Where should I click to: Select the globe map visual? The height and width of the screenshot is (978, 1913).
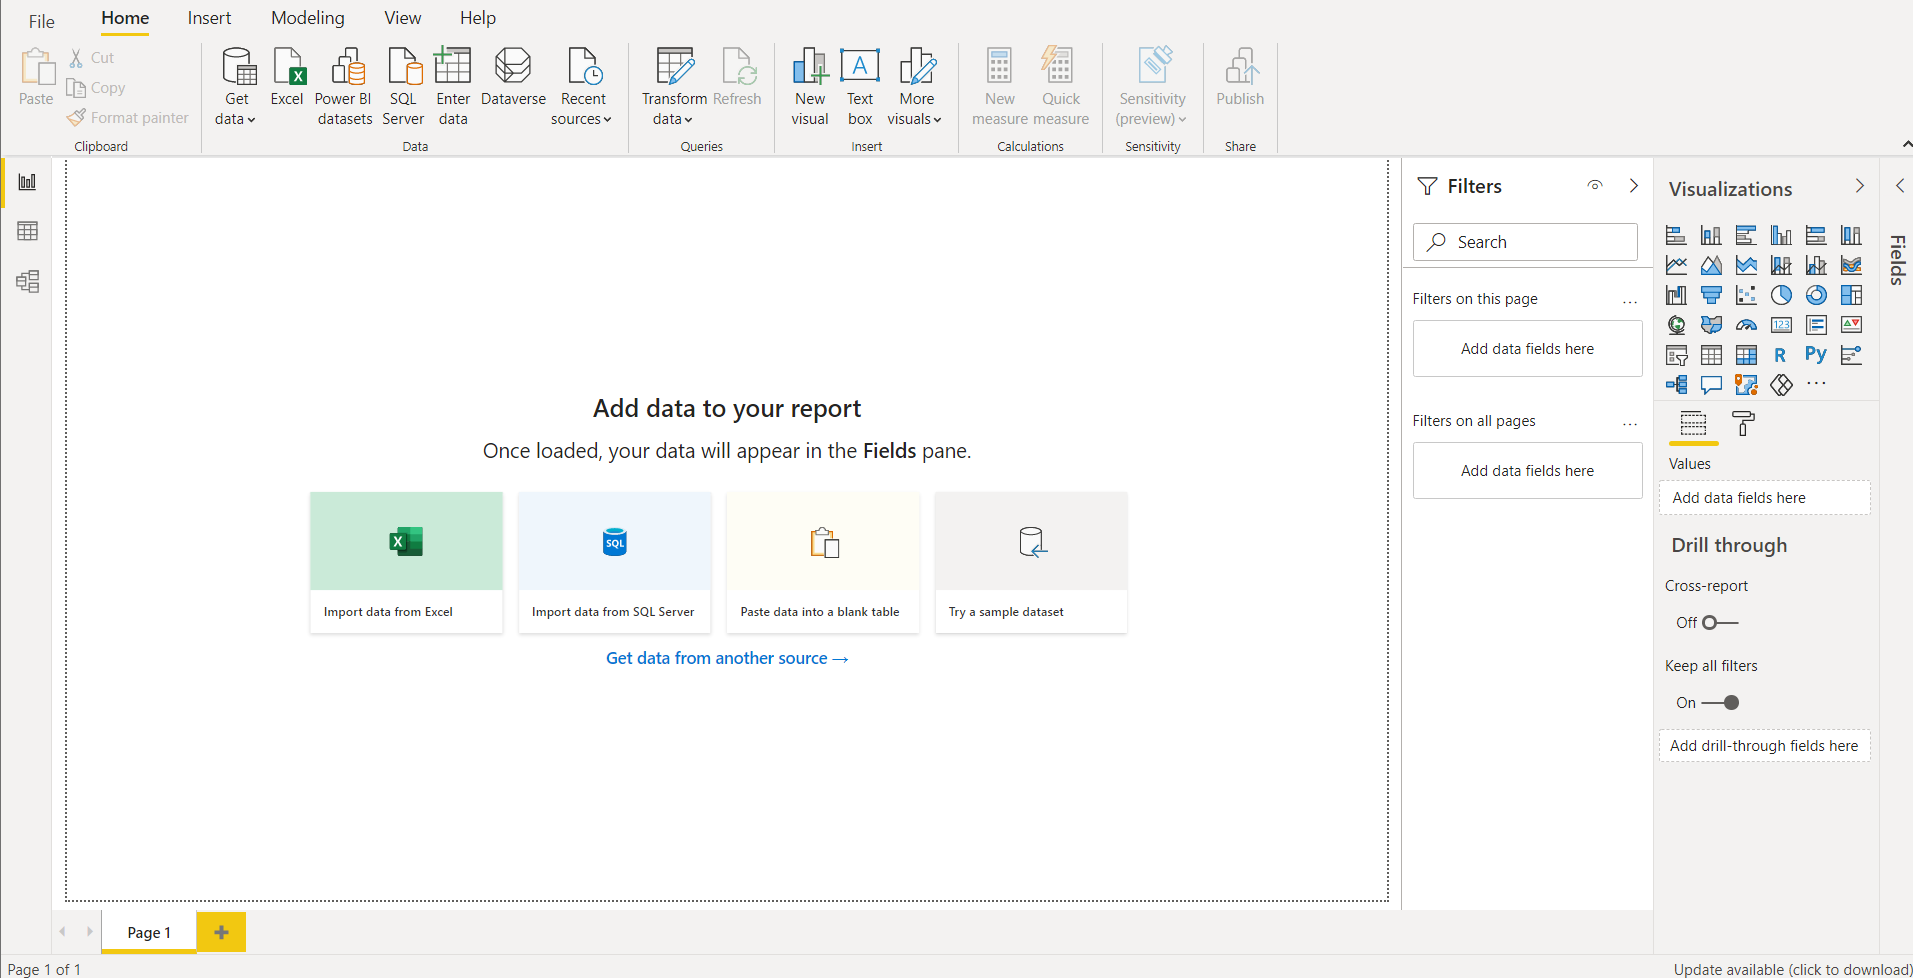point(1676,325)
